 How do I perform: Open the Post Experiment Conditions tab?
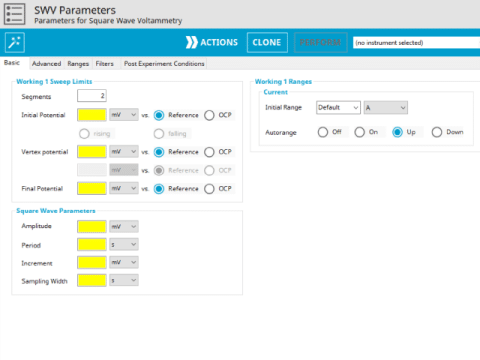pyautogui.click(x=164, y=63)
